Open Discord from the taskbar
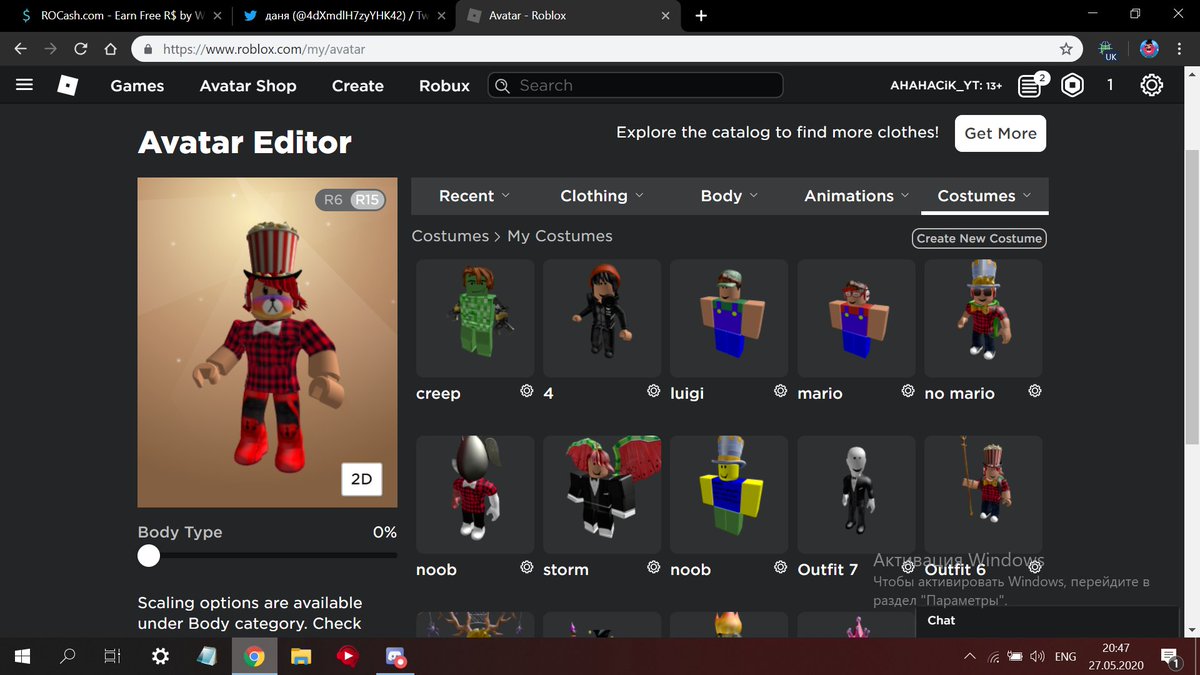The width and height of the screenshot is (1200, 675). [394, 657]
